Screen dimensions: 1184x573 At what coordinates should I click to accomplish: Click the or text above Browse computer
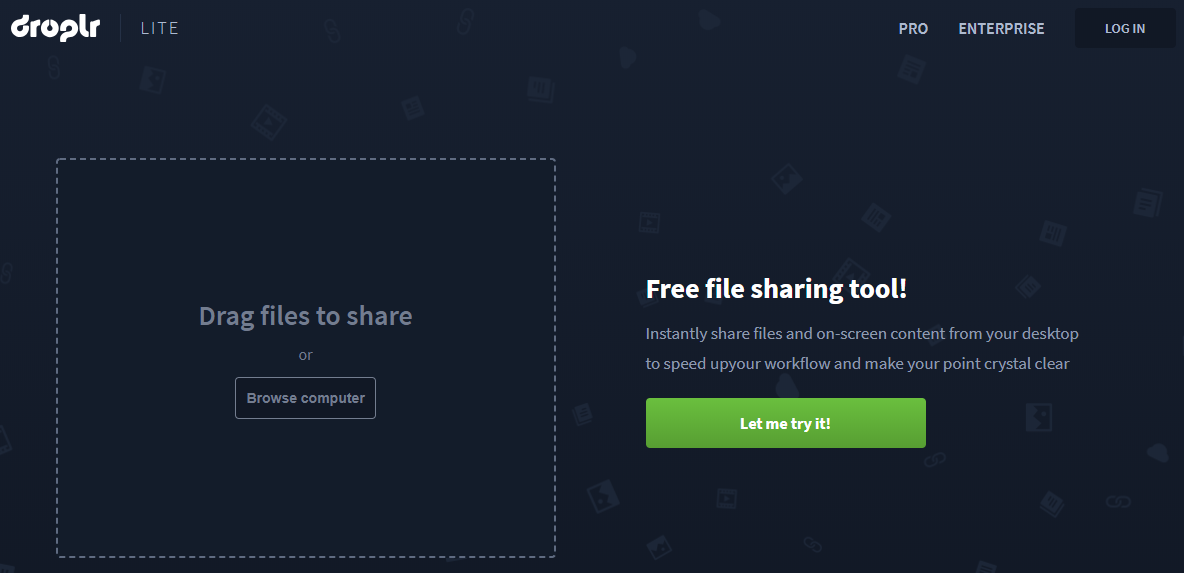coord(305,355)
